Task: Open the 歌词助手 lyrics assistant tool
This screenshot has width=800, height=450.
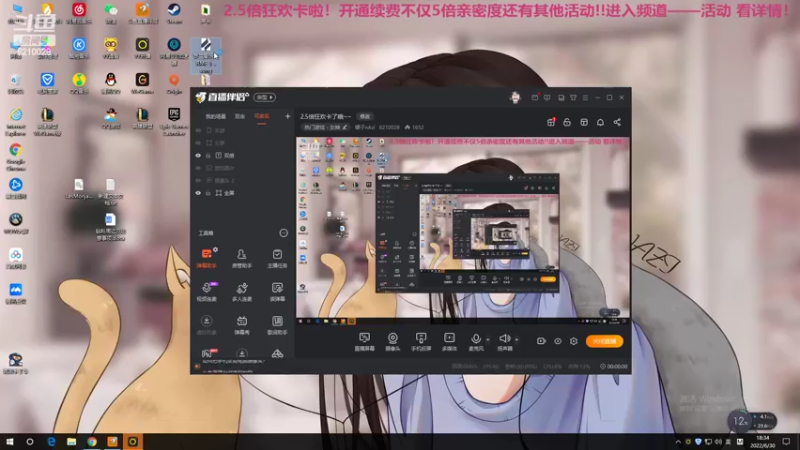Action: coord(277,325)
